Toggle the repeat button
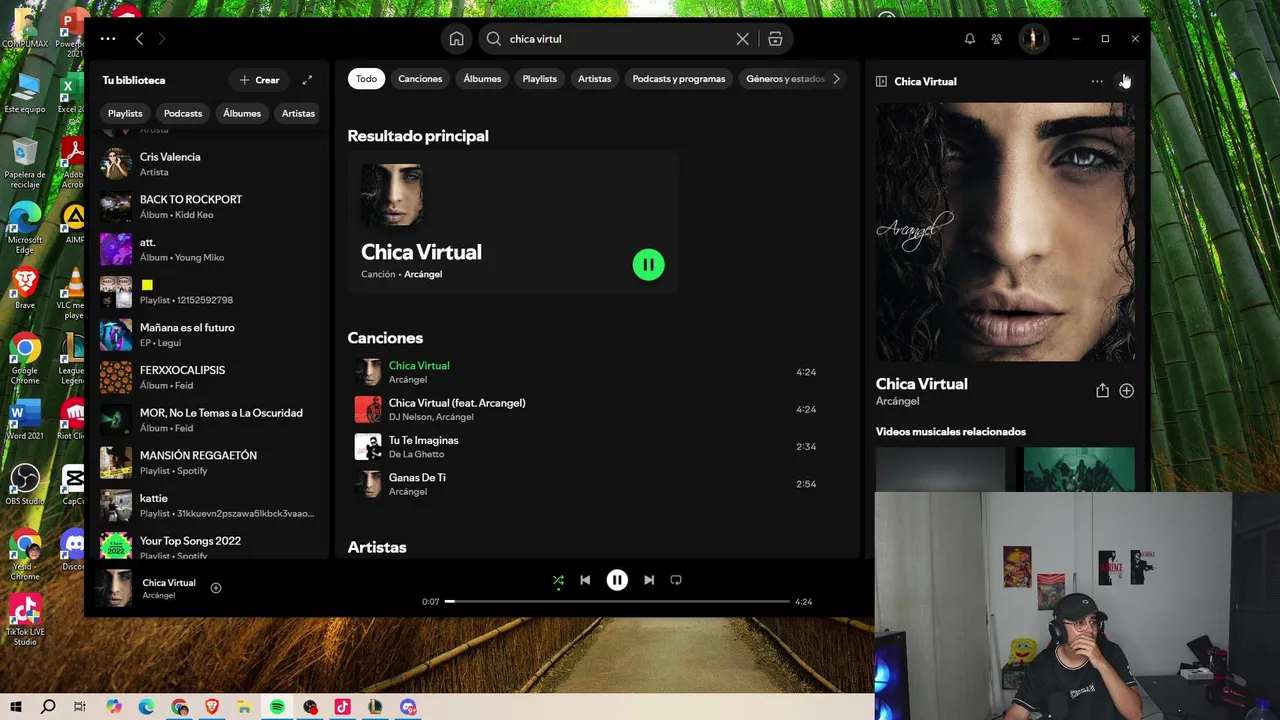 coord(676,580)
